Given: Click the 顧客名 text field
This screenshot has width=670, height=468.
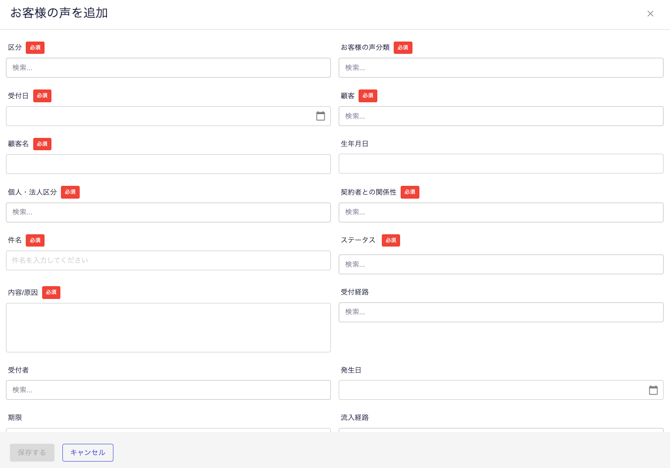Looking at the screenshot, I should pos(168,164).
